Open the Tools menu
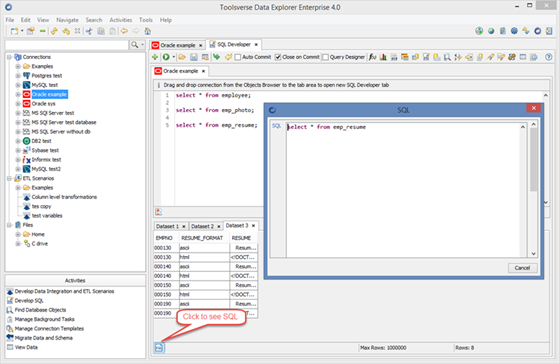Screen dimensions: 560x364 pos(146,20)
